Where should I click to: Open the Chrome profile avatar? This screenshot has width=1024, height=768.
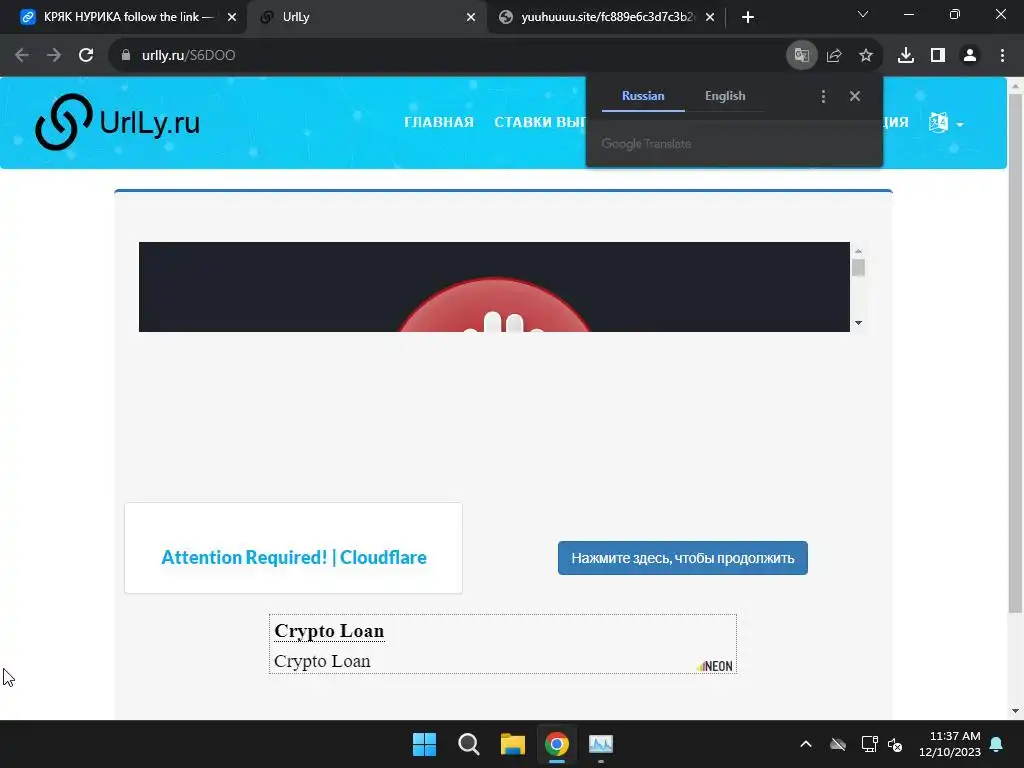pyautogui.click(x=970, y=56)
